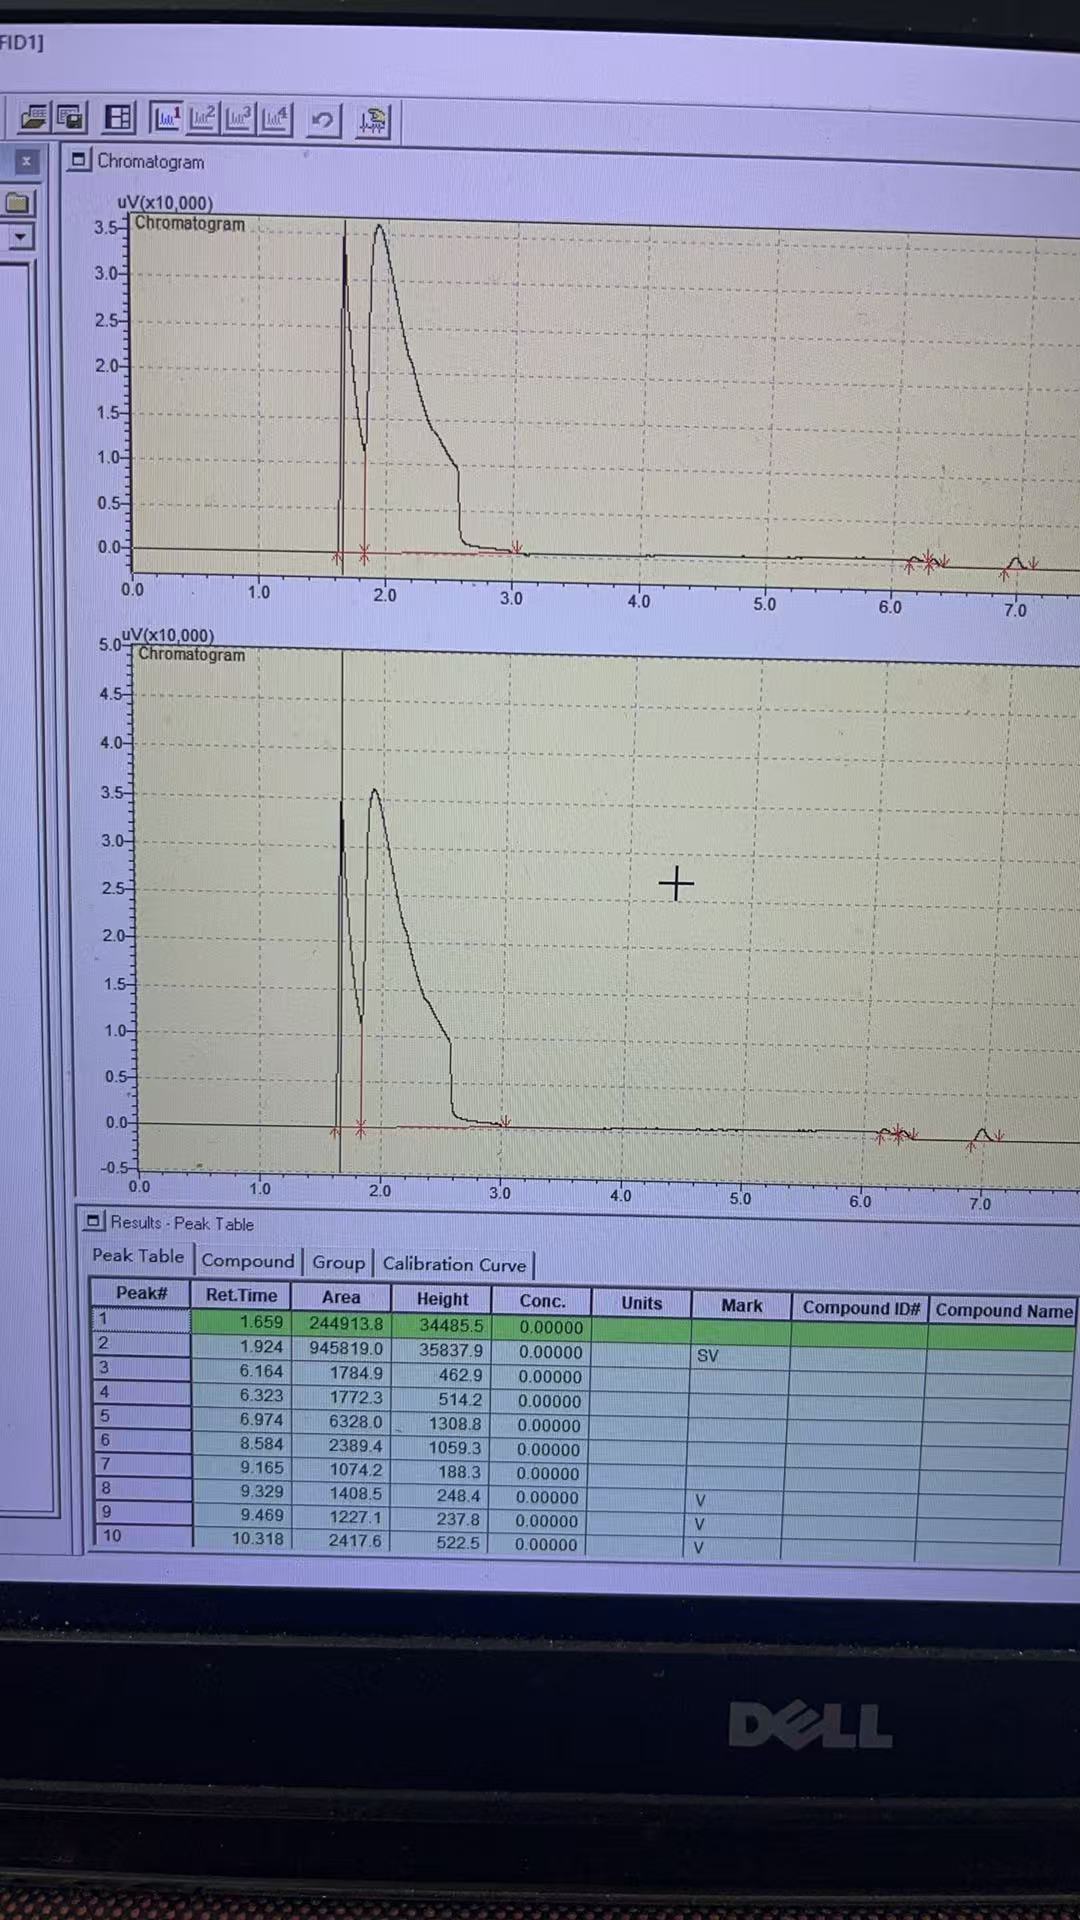The image size is (1080, 1920).
Task: Select the channel 2 chromatogram icon
Action: click(x=202, y=119)
